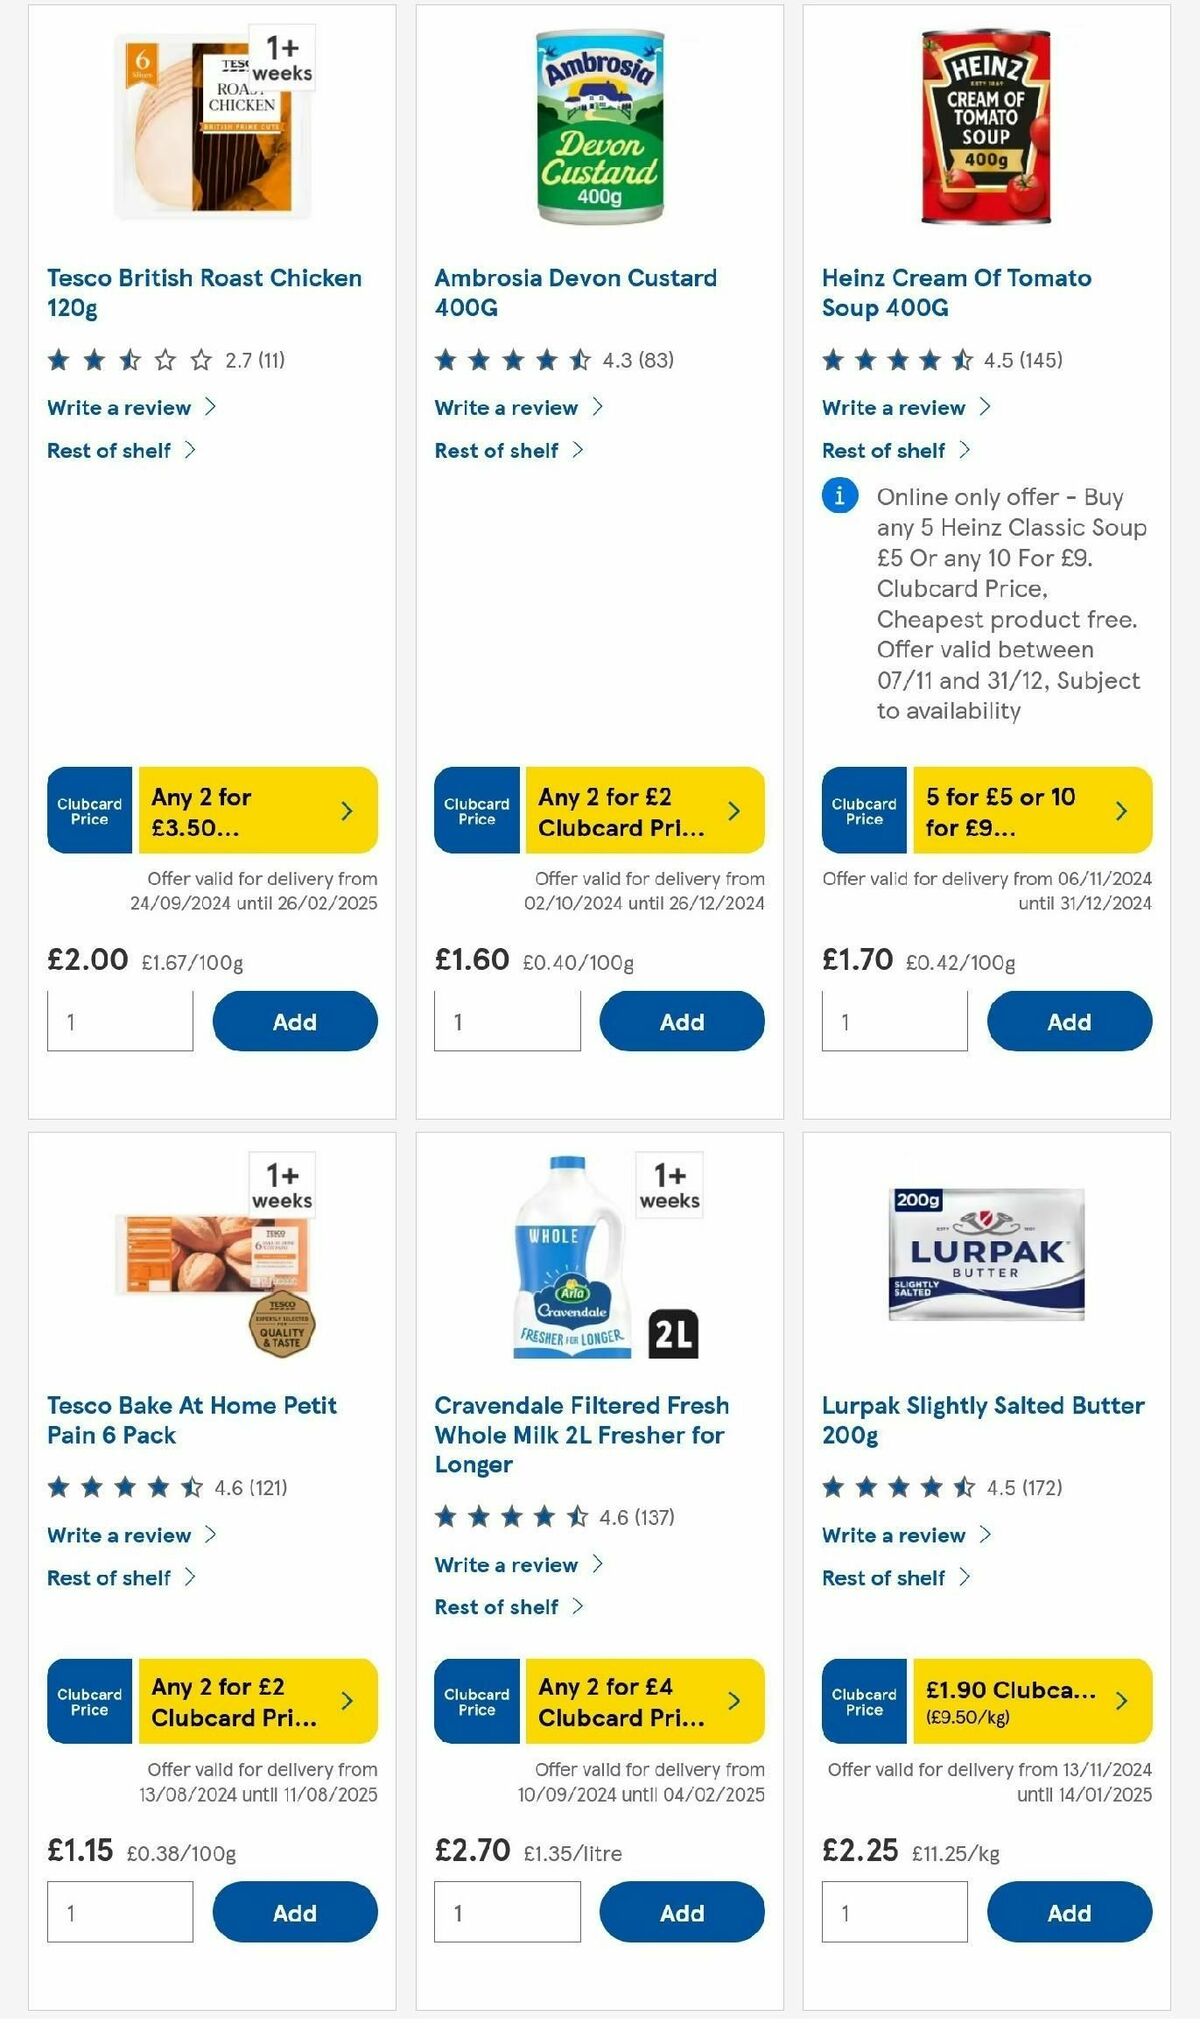Image resolution: width=1200 pixels, height=2023 pixels.
Task: Click the Clubcard Price badge on roast chicken offer
Action: click(88, 811)
